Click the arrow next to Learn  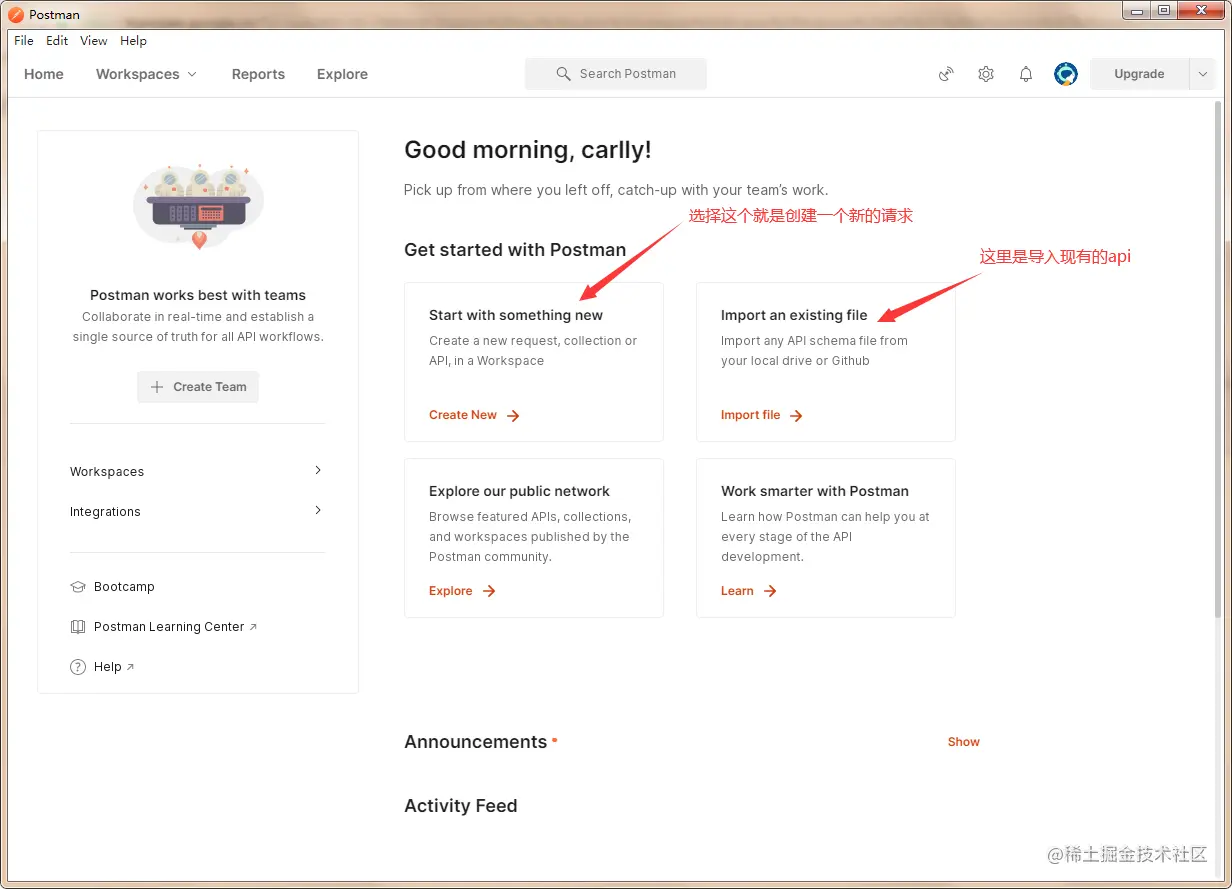pyautogui.click(x=770, y=591)
